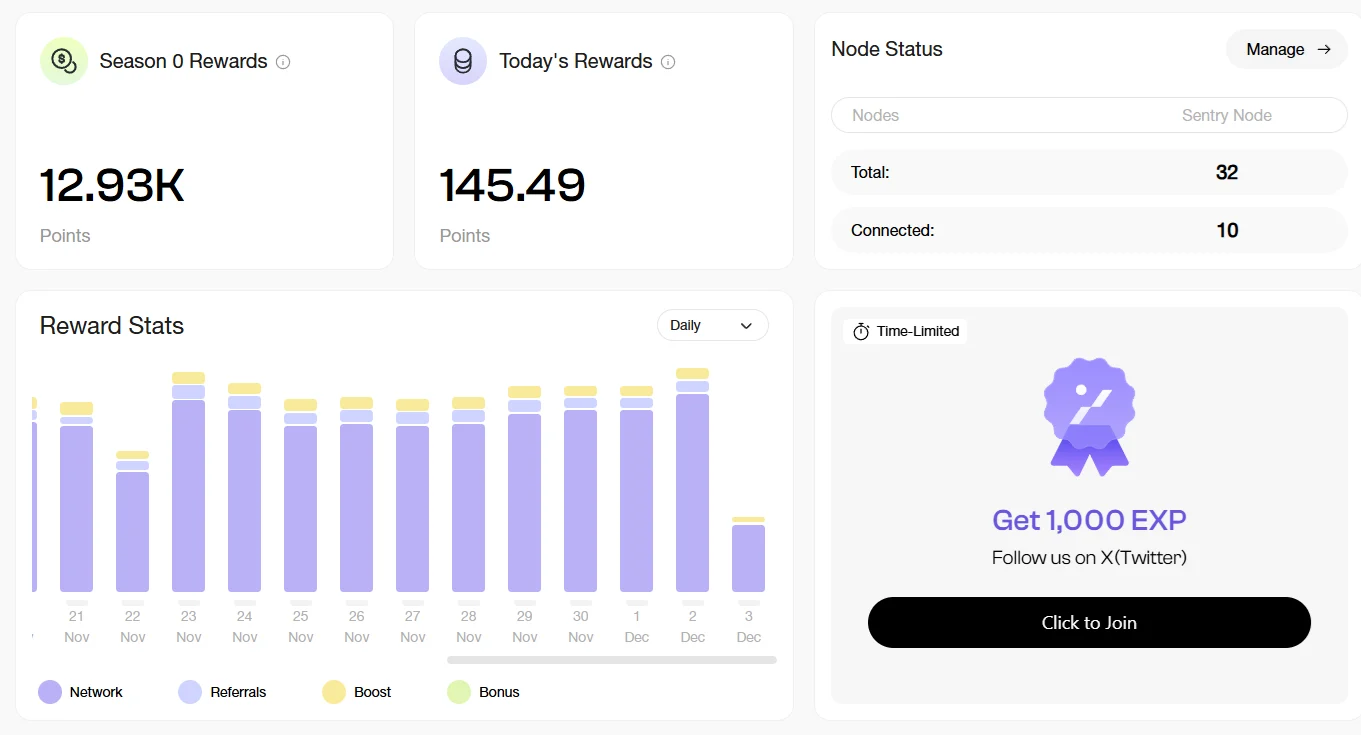
Task: Click the 12.93K points value
Action: 112,185
